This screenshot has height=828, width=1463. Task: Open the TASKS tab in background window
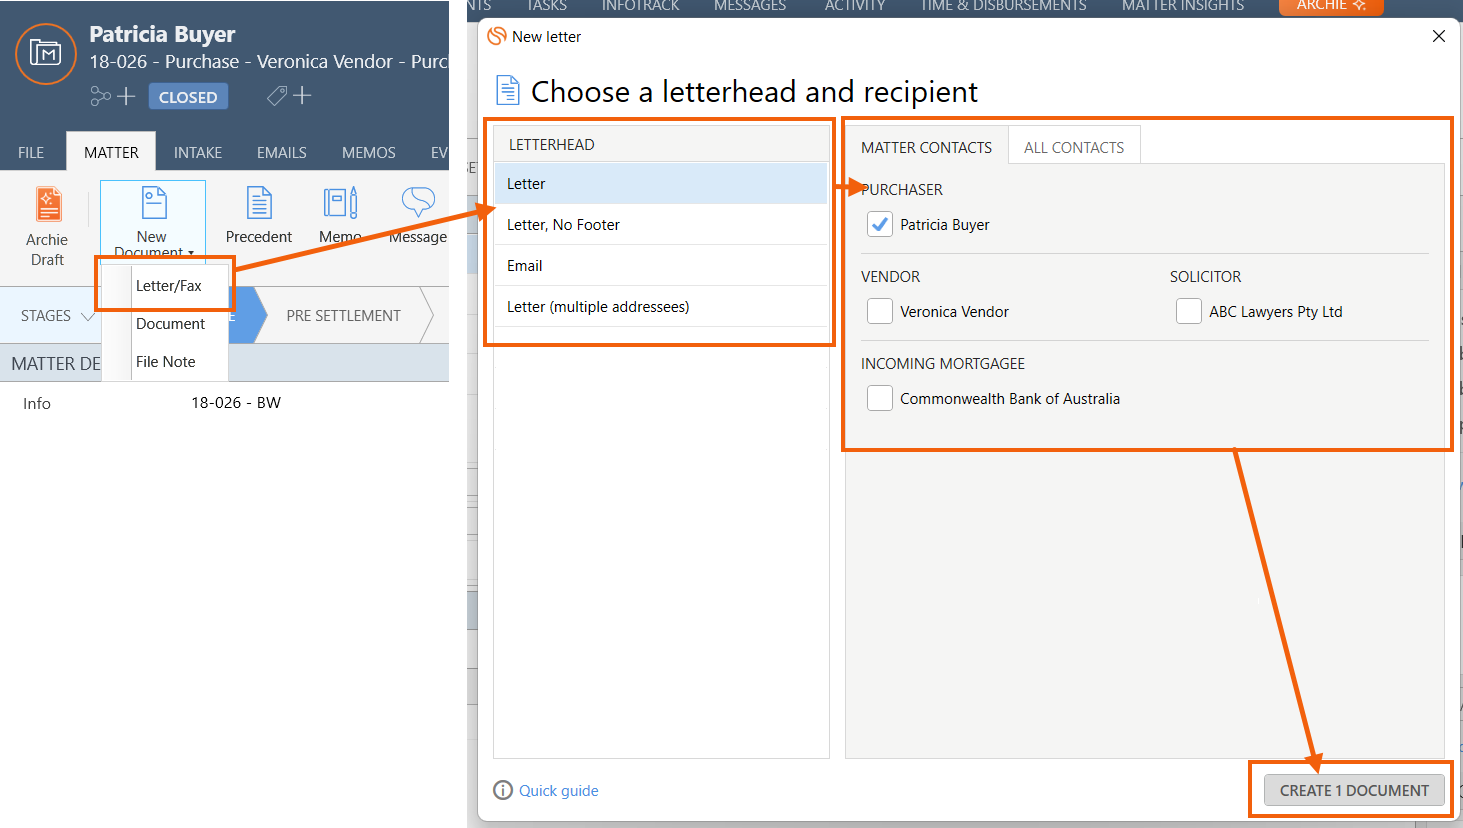point(547,6)
